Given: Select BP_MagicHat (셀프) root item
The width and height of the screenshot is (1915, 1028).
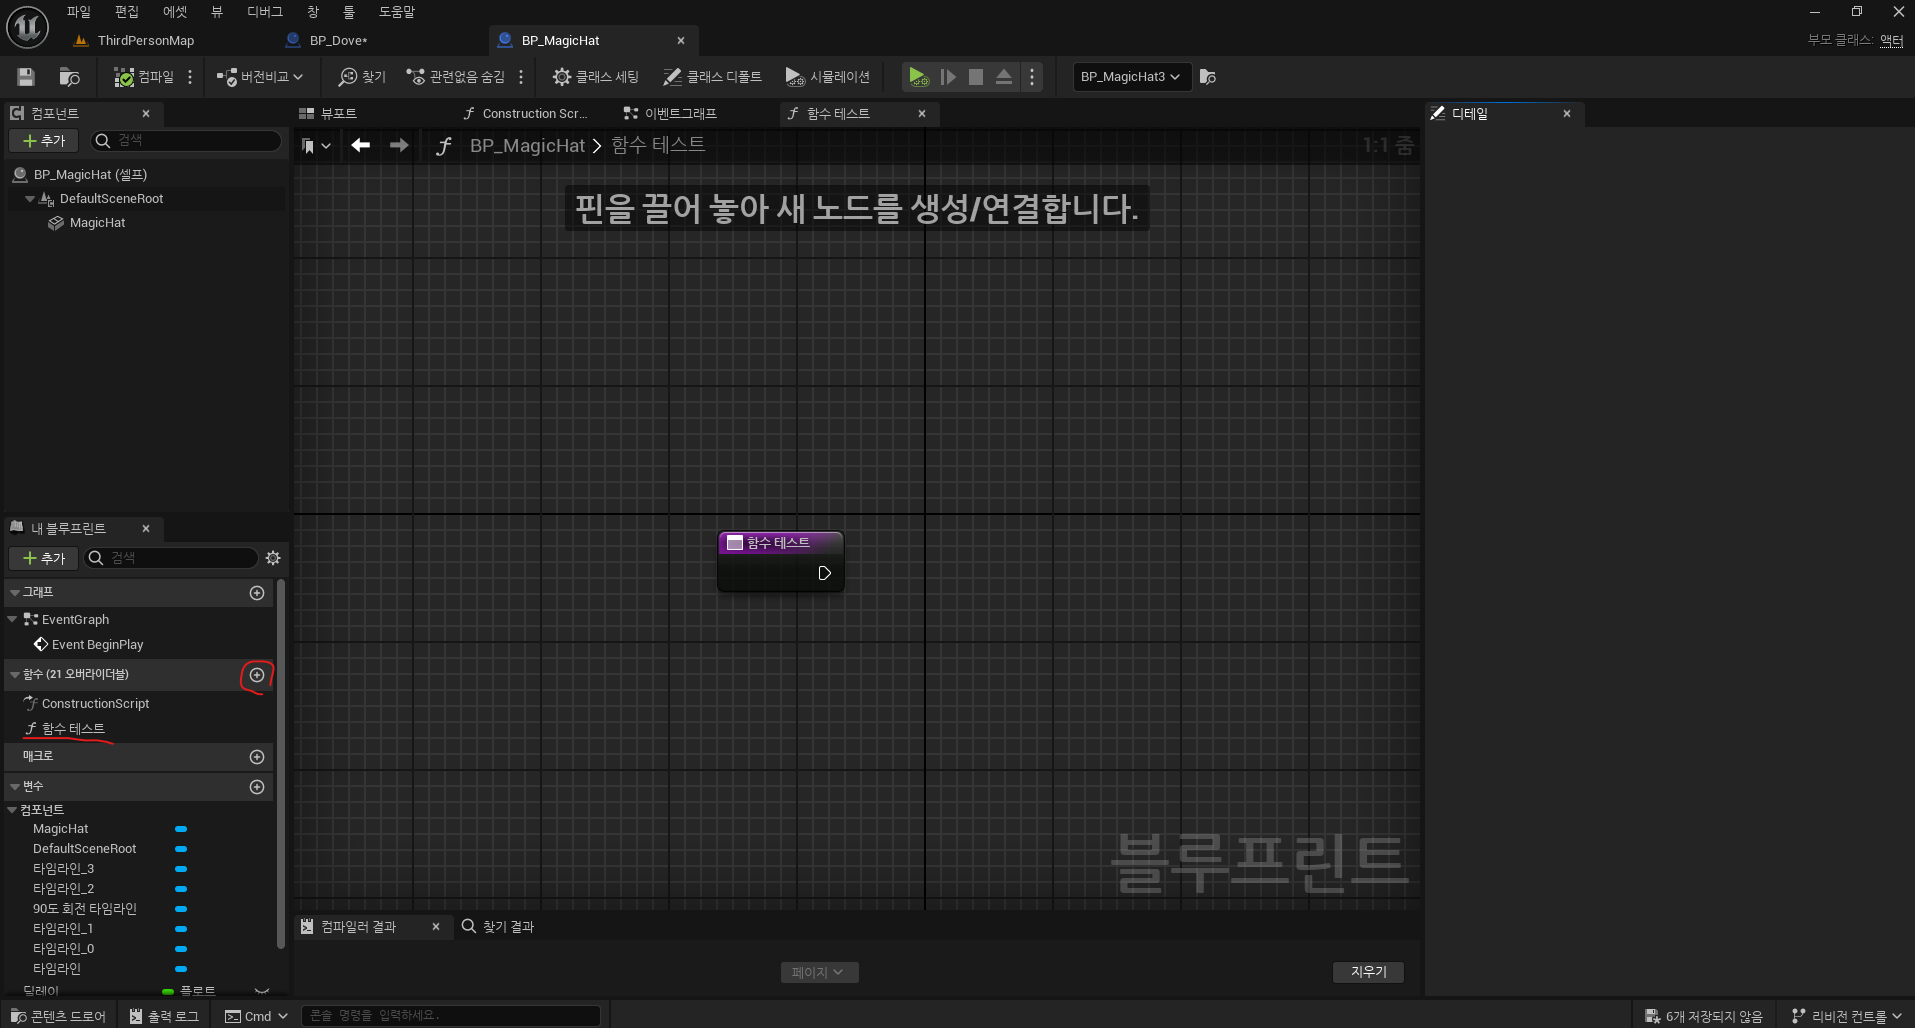Looking at the screenshot, I should pyautogui.click(x=90, y=175).
